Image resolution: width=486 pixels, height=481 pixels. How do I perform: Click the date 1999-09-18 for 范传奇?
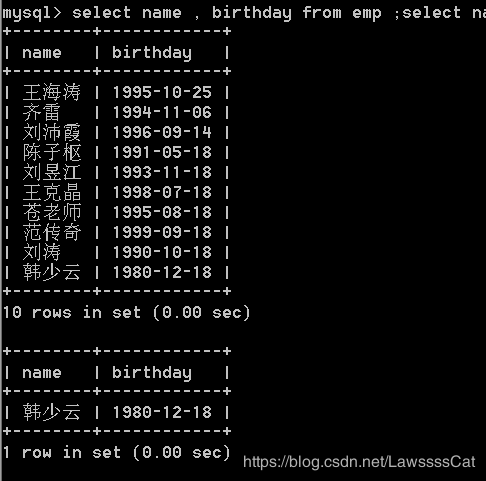pos(162,232)
